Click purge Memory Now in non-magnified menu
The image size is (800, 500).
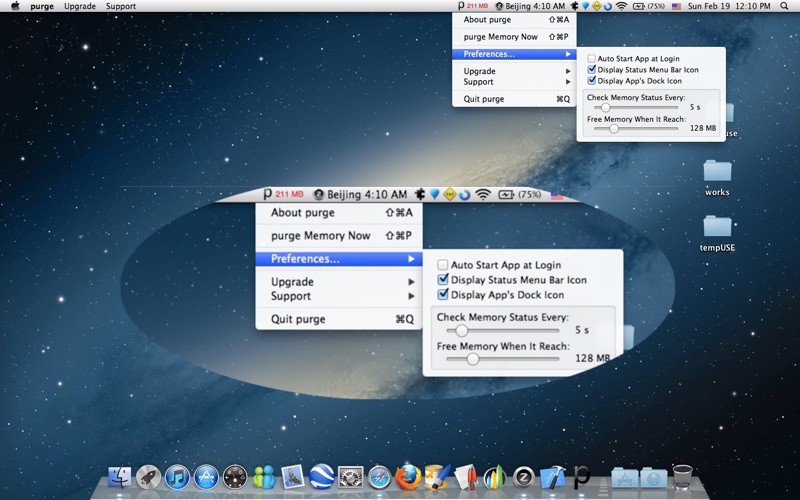pos(514,37)
